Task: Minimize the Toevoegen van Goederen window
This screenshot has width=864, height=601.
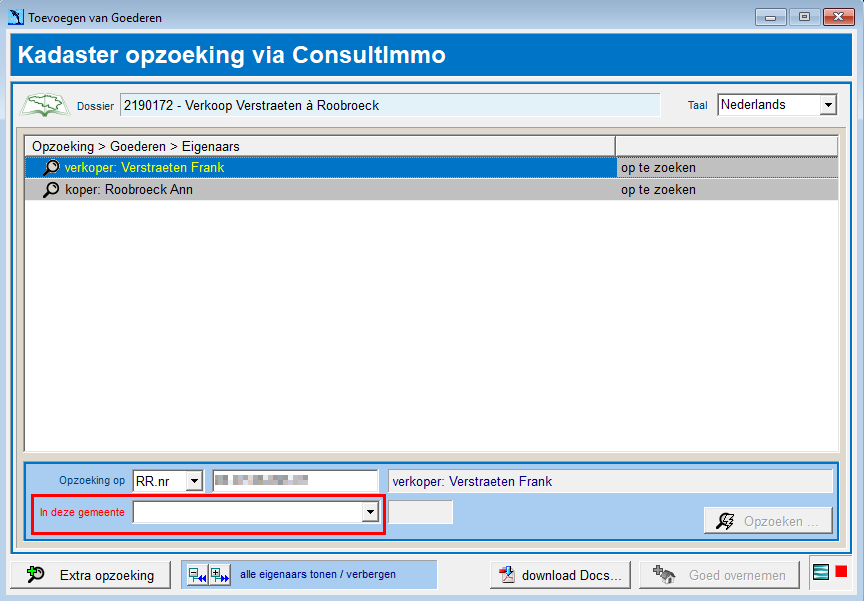Action: 770,17
